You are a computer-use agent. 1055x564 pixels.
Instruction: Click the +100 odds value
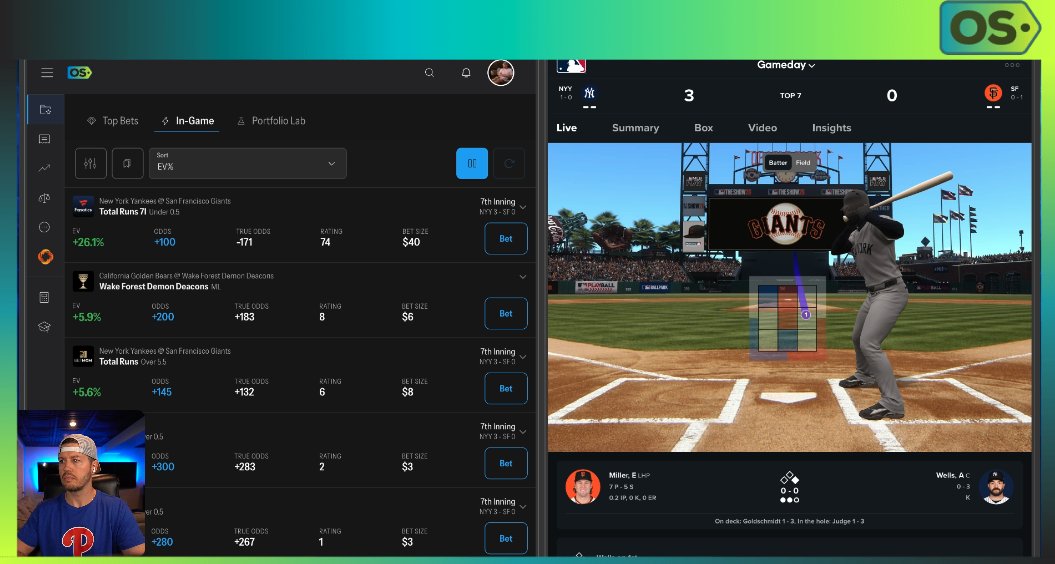coord(165,242)
